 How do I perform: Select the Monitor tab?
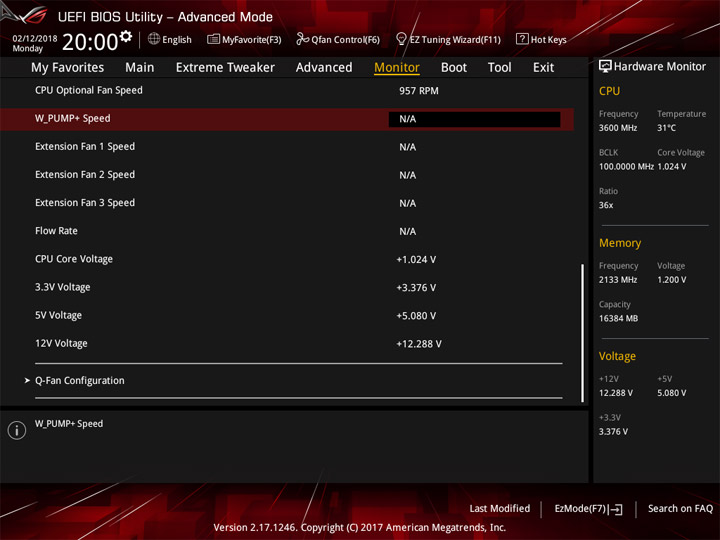pyautogui.click(x=397, y=68)
